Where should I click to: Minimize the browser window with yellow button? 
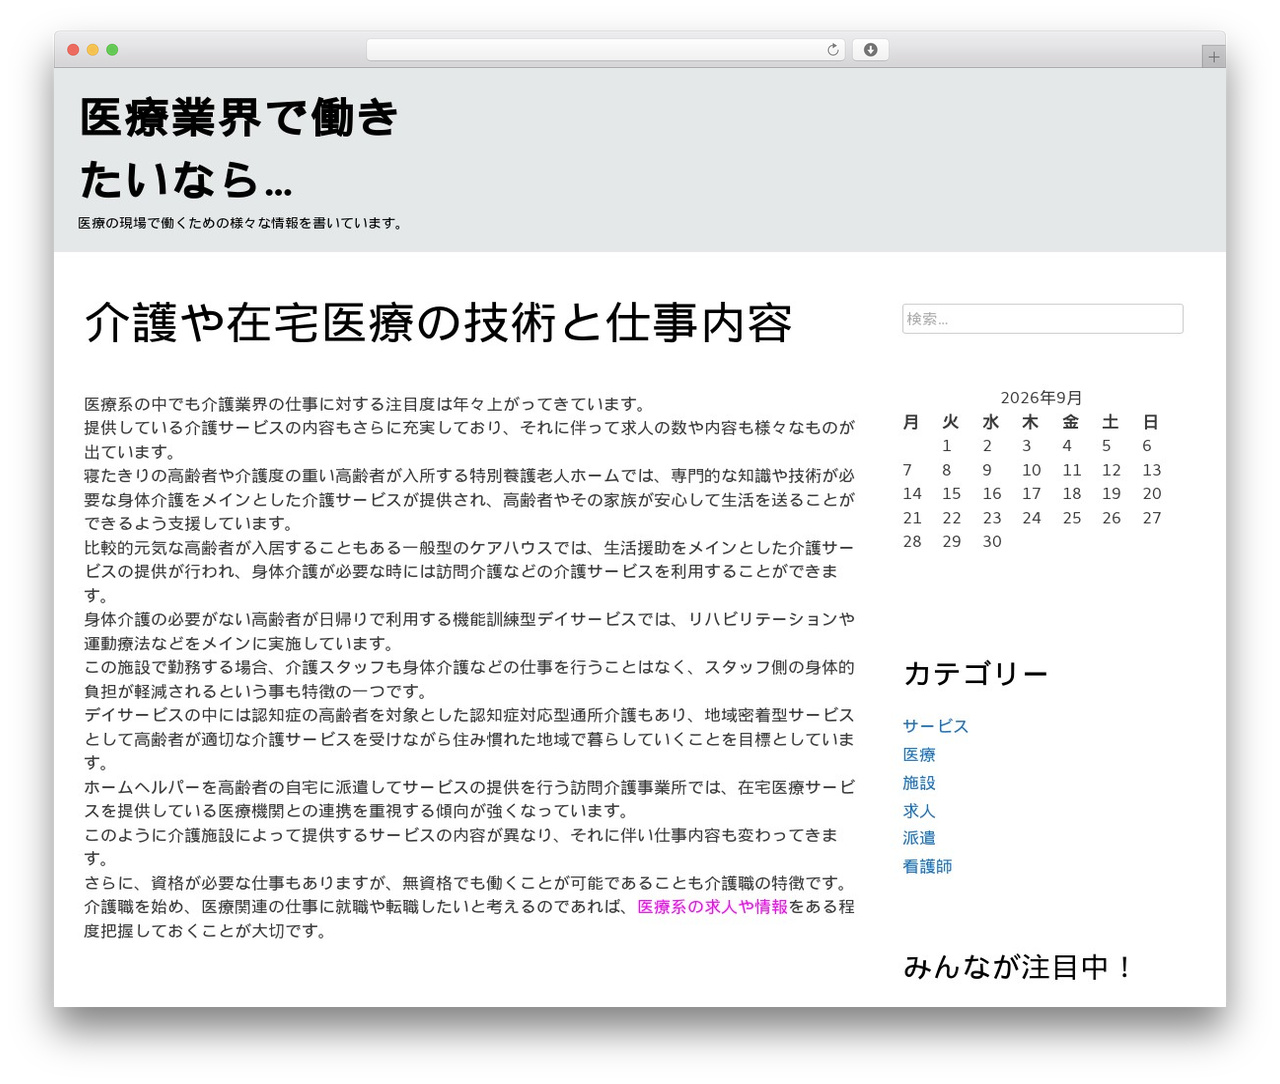tap(93, 50)
